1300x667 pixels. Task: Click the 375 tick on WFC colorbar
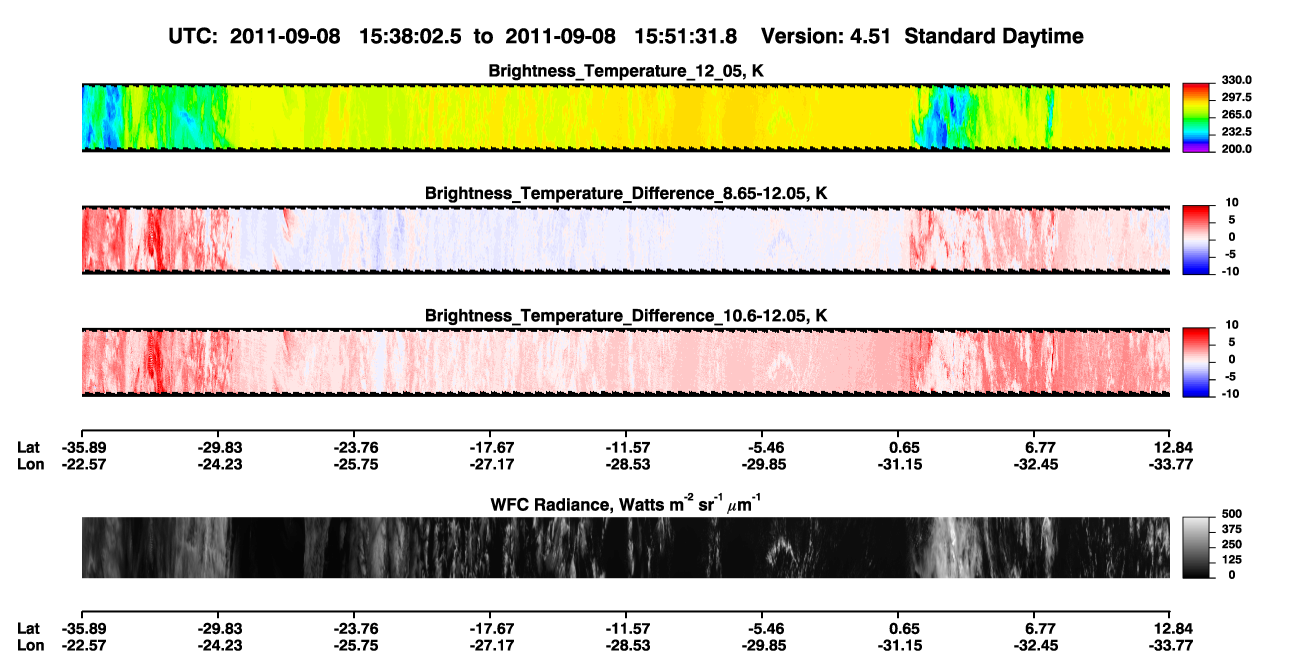(x=1232, y=529)
